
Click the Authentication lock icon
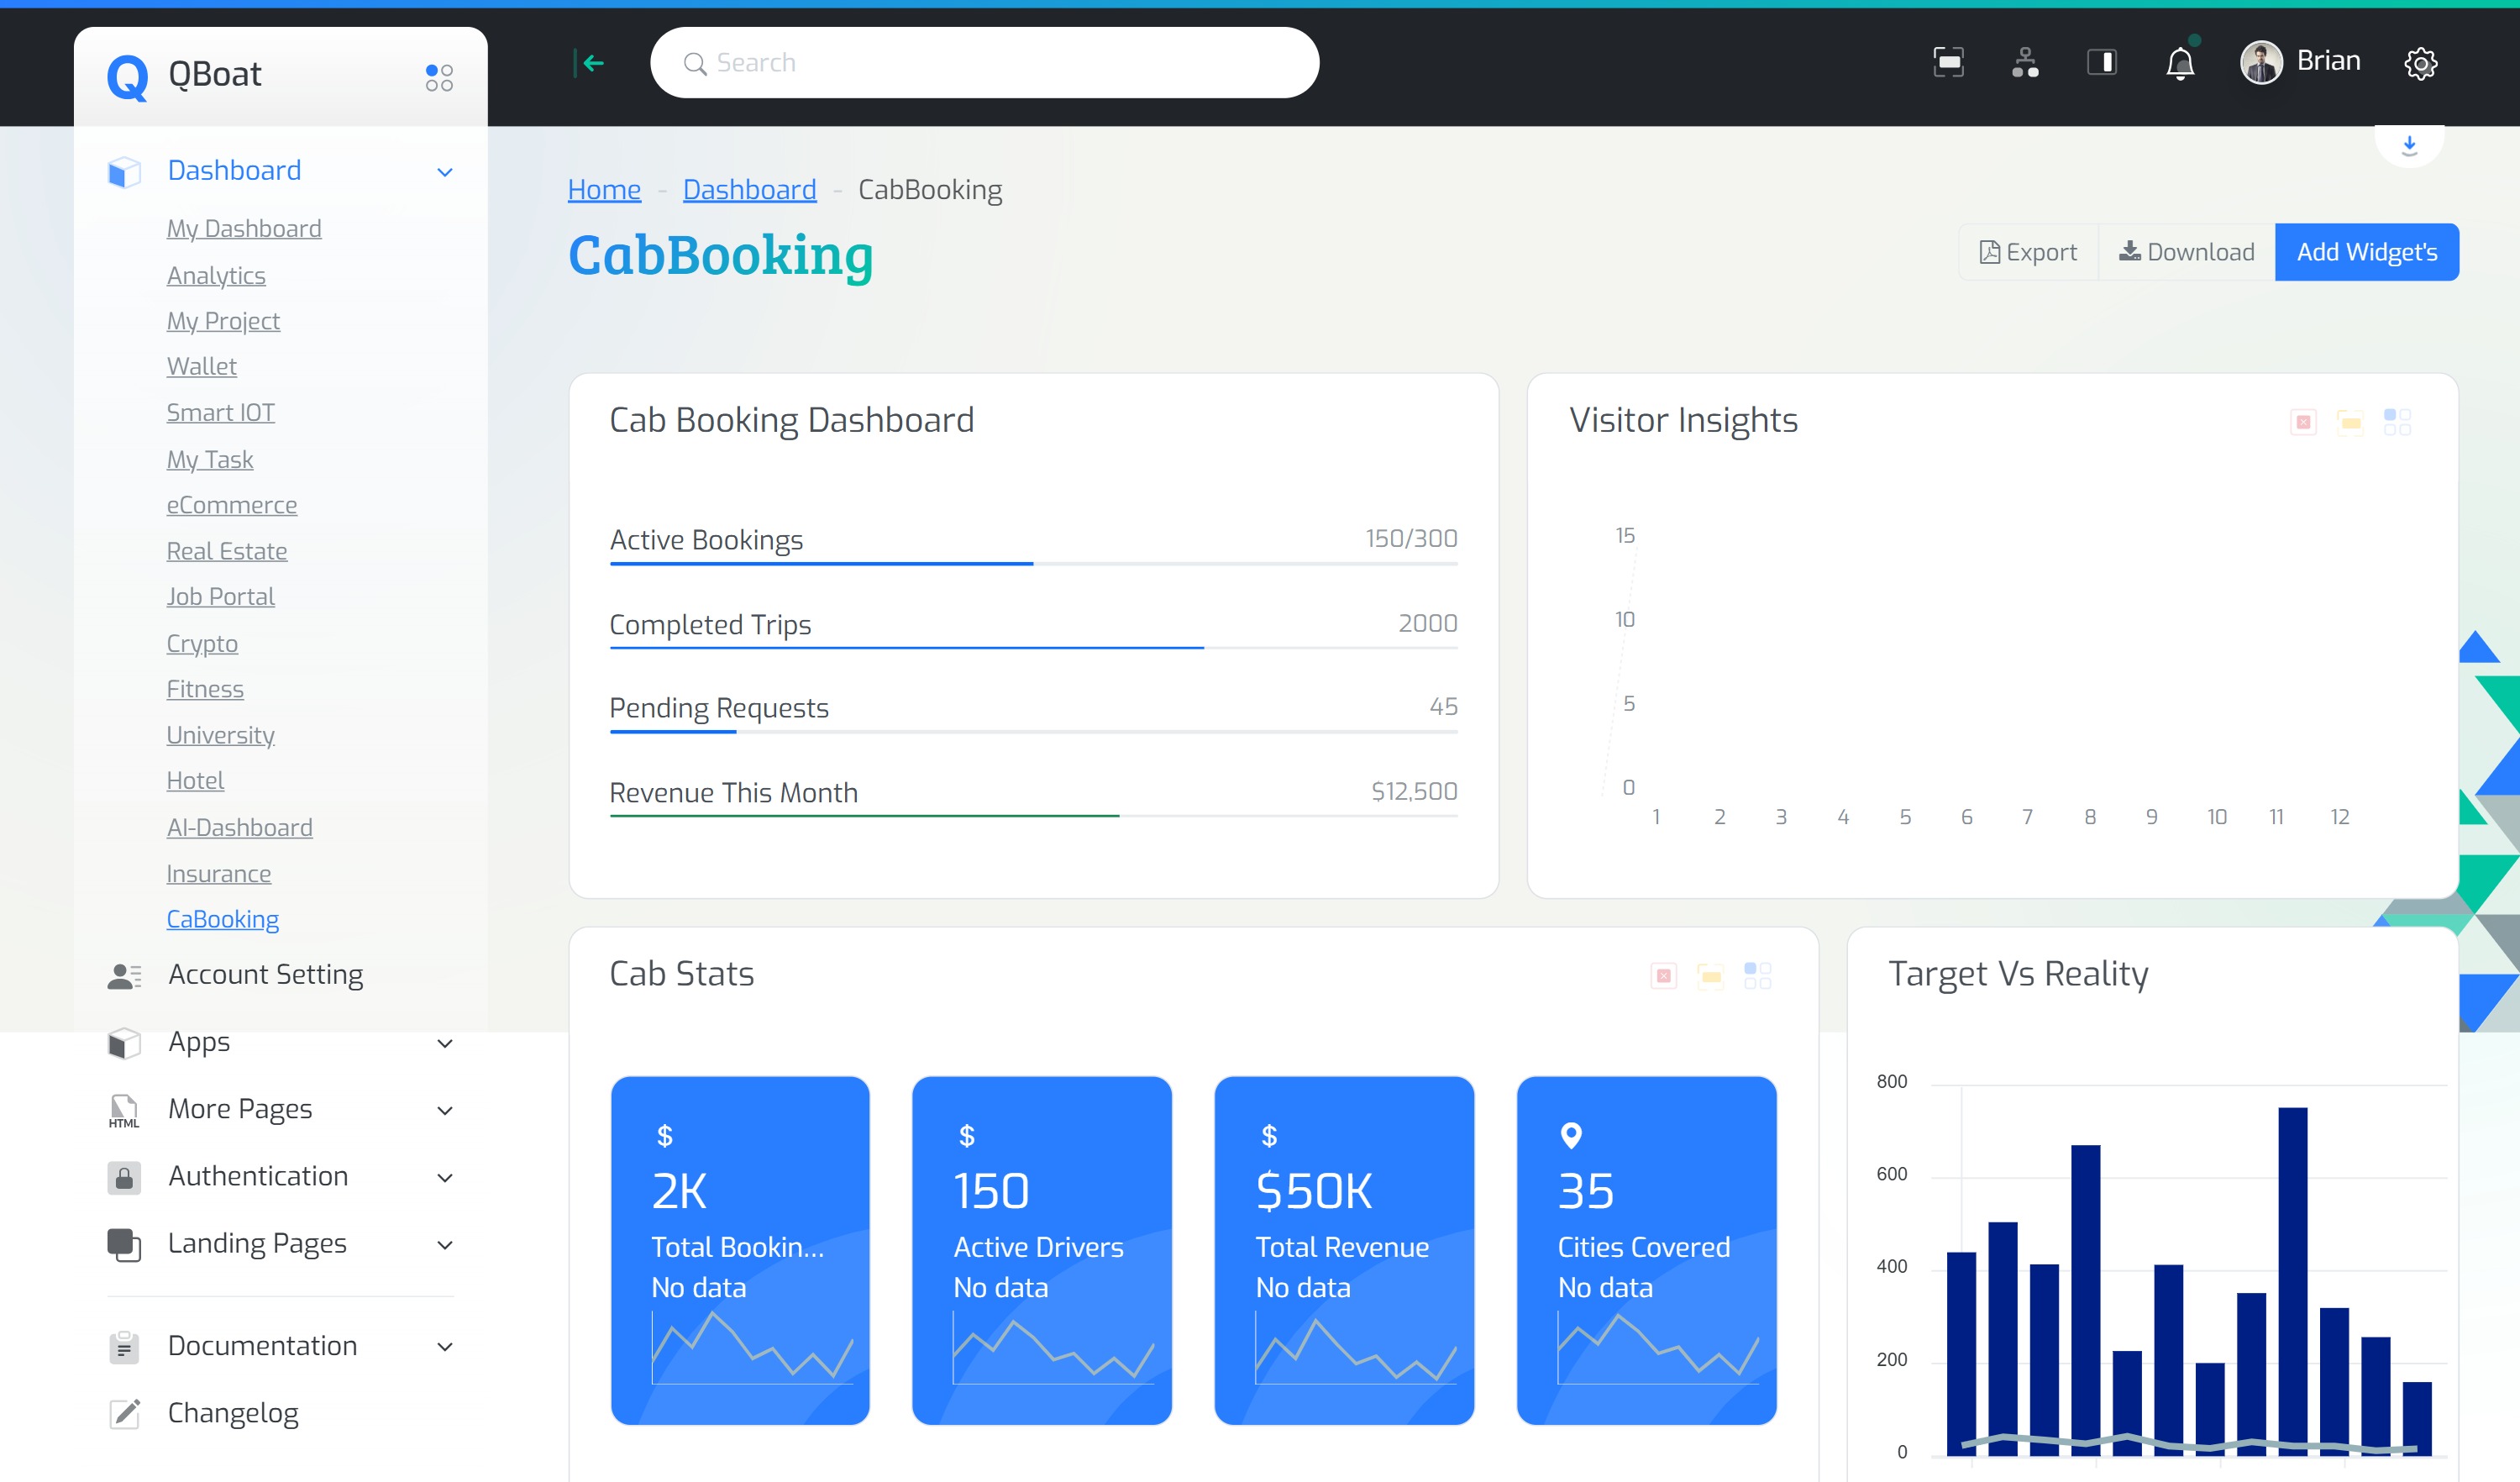(124, 1177)
